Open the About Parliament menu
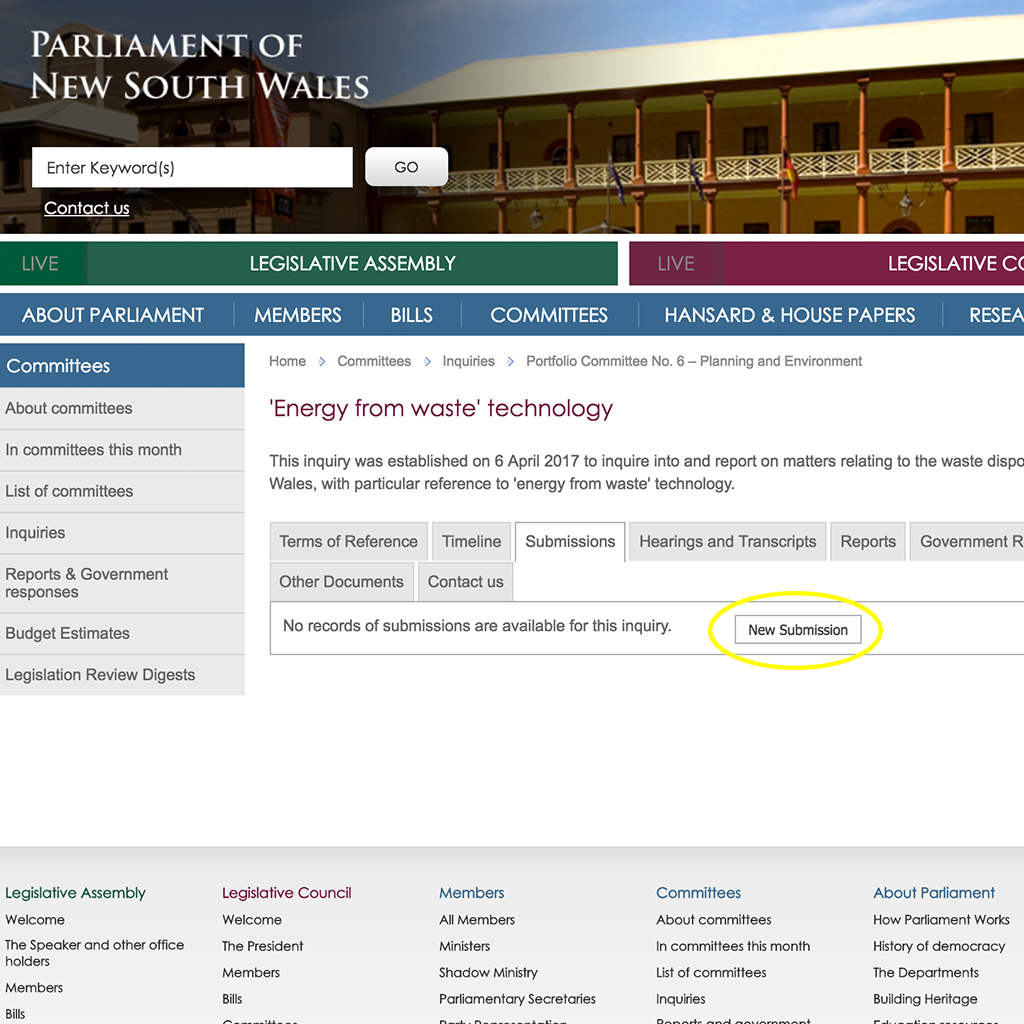The height and width of the screenshot is (1024, 1024). click(113, 315)
